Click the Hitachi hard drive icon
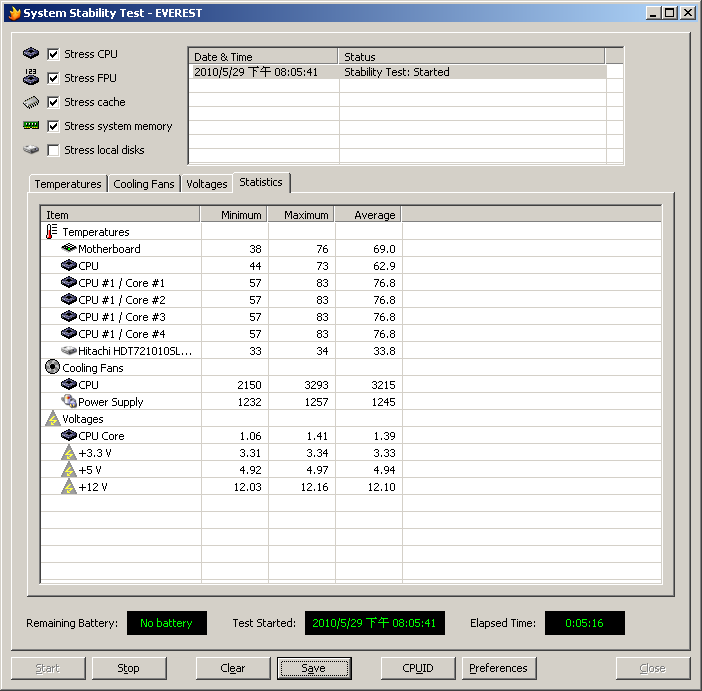 69,351
